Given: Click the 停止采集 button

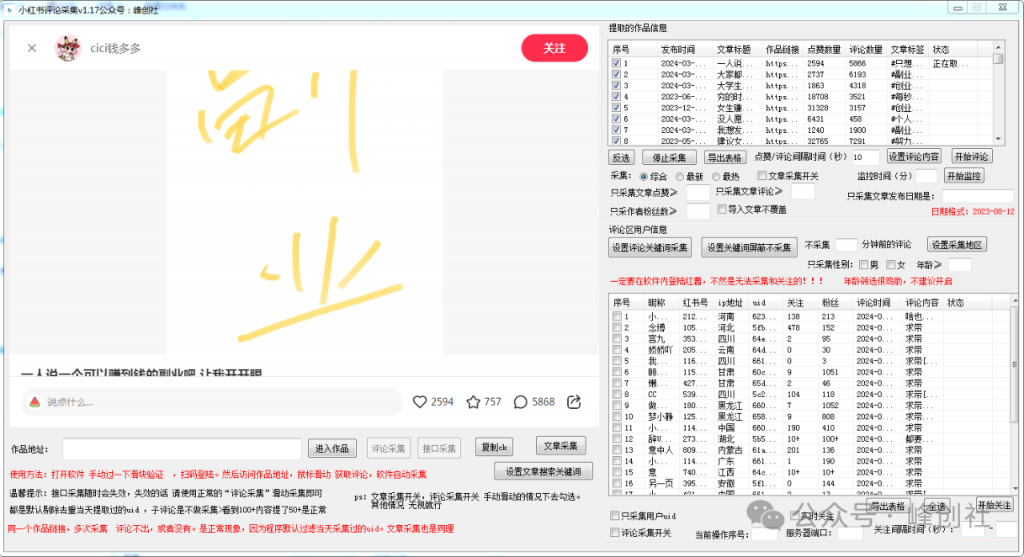Looking at the screenshot, I should tap(668, 157).
